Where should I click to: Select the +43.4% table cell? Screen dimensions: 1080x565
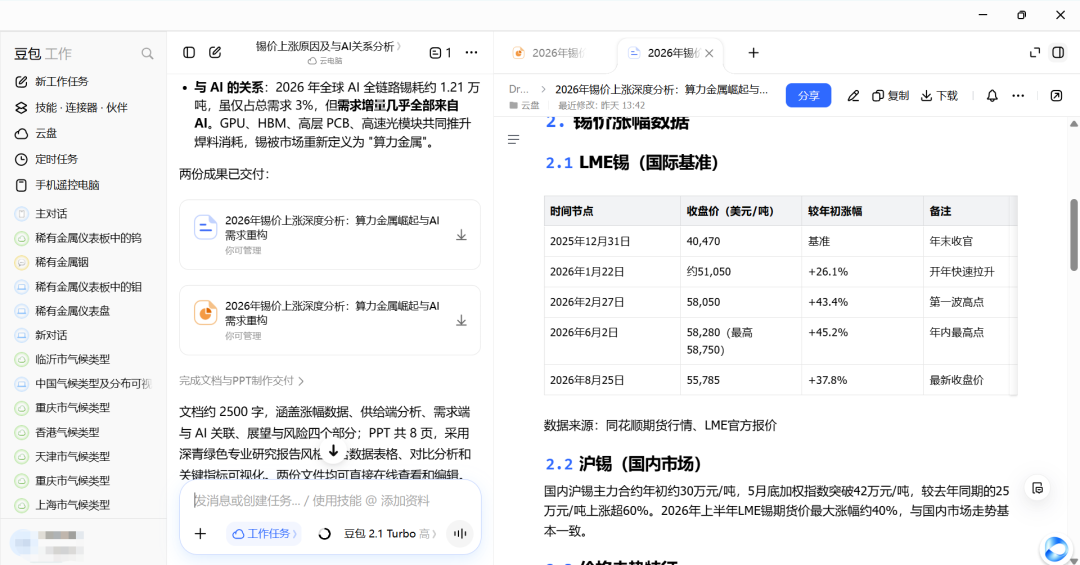tap(862, 302)
